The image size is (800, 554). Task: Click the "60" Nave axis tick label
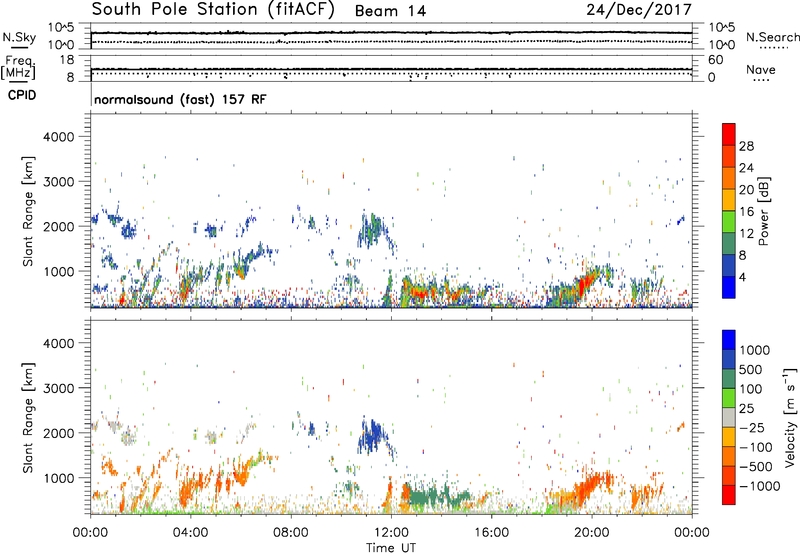[715, 60]
